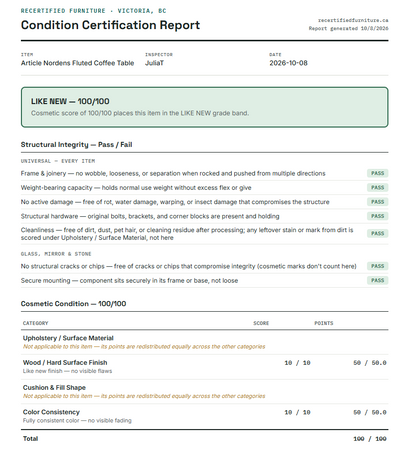Click 'UNIVERSAL – EVERY ITEM' section label
416x451 pixels.
tap(58, 161)
